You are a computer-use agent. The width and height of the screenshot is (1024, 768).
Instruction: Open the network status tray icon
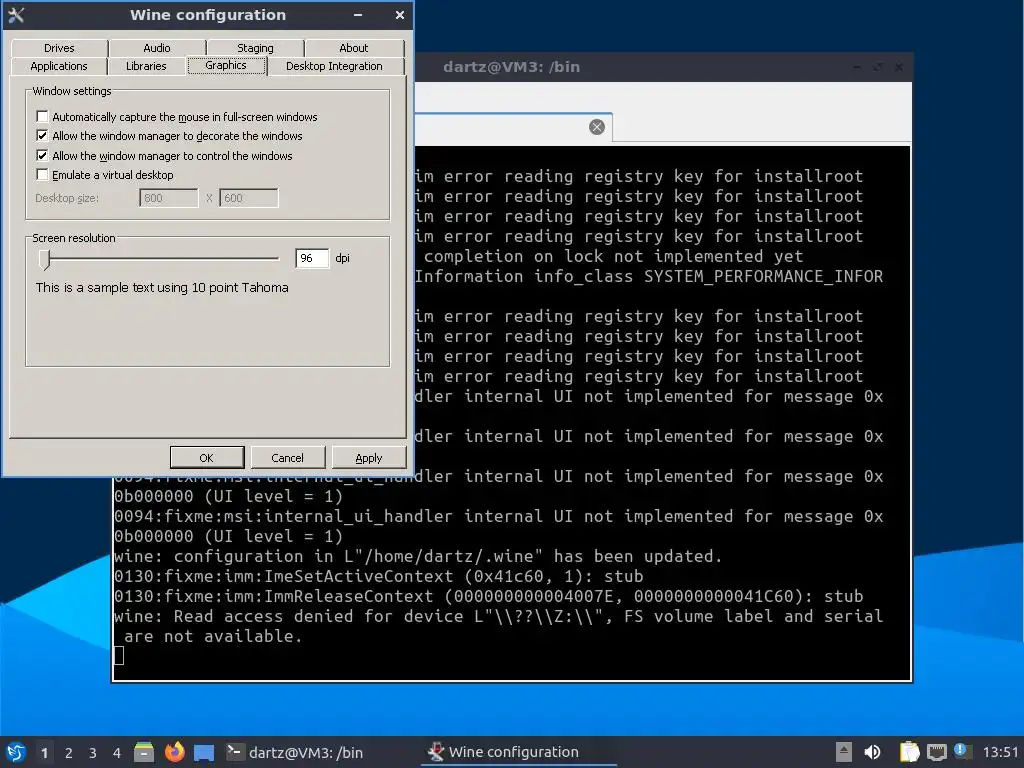(936, 752)
